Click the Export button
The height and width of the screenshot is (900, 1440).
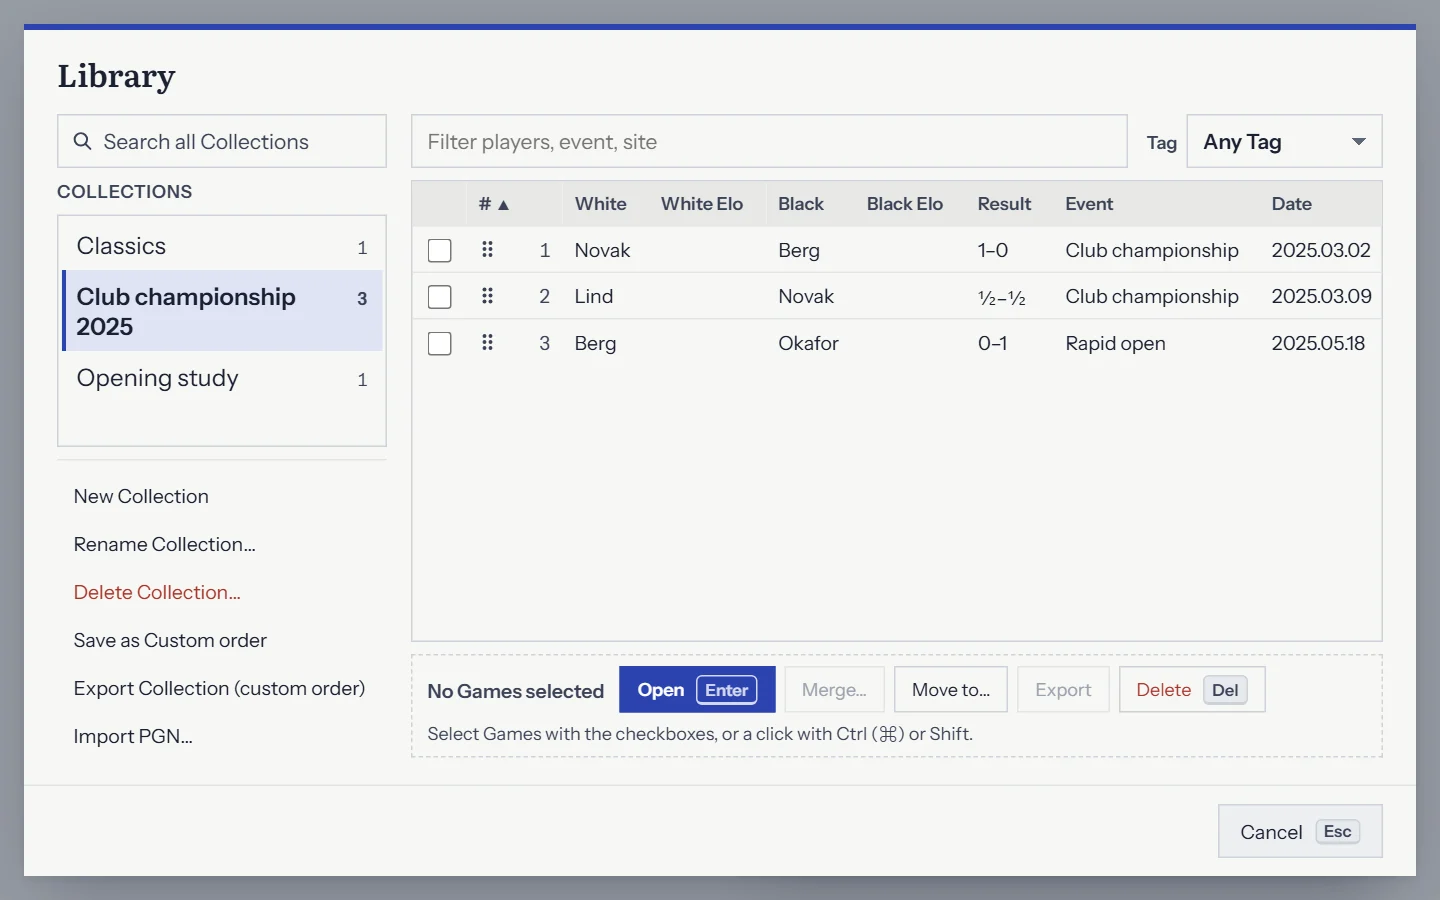(x=1063, y=690)
